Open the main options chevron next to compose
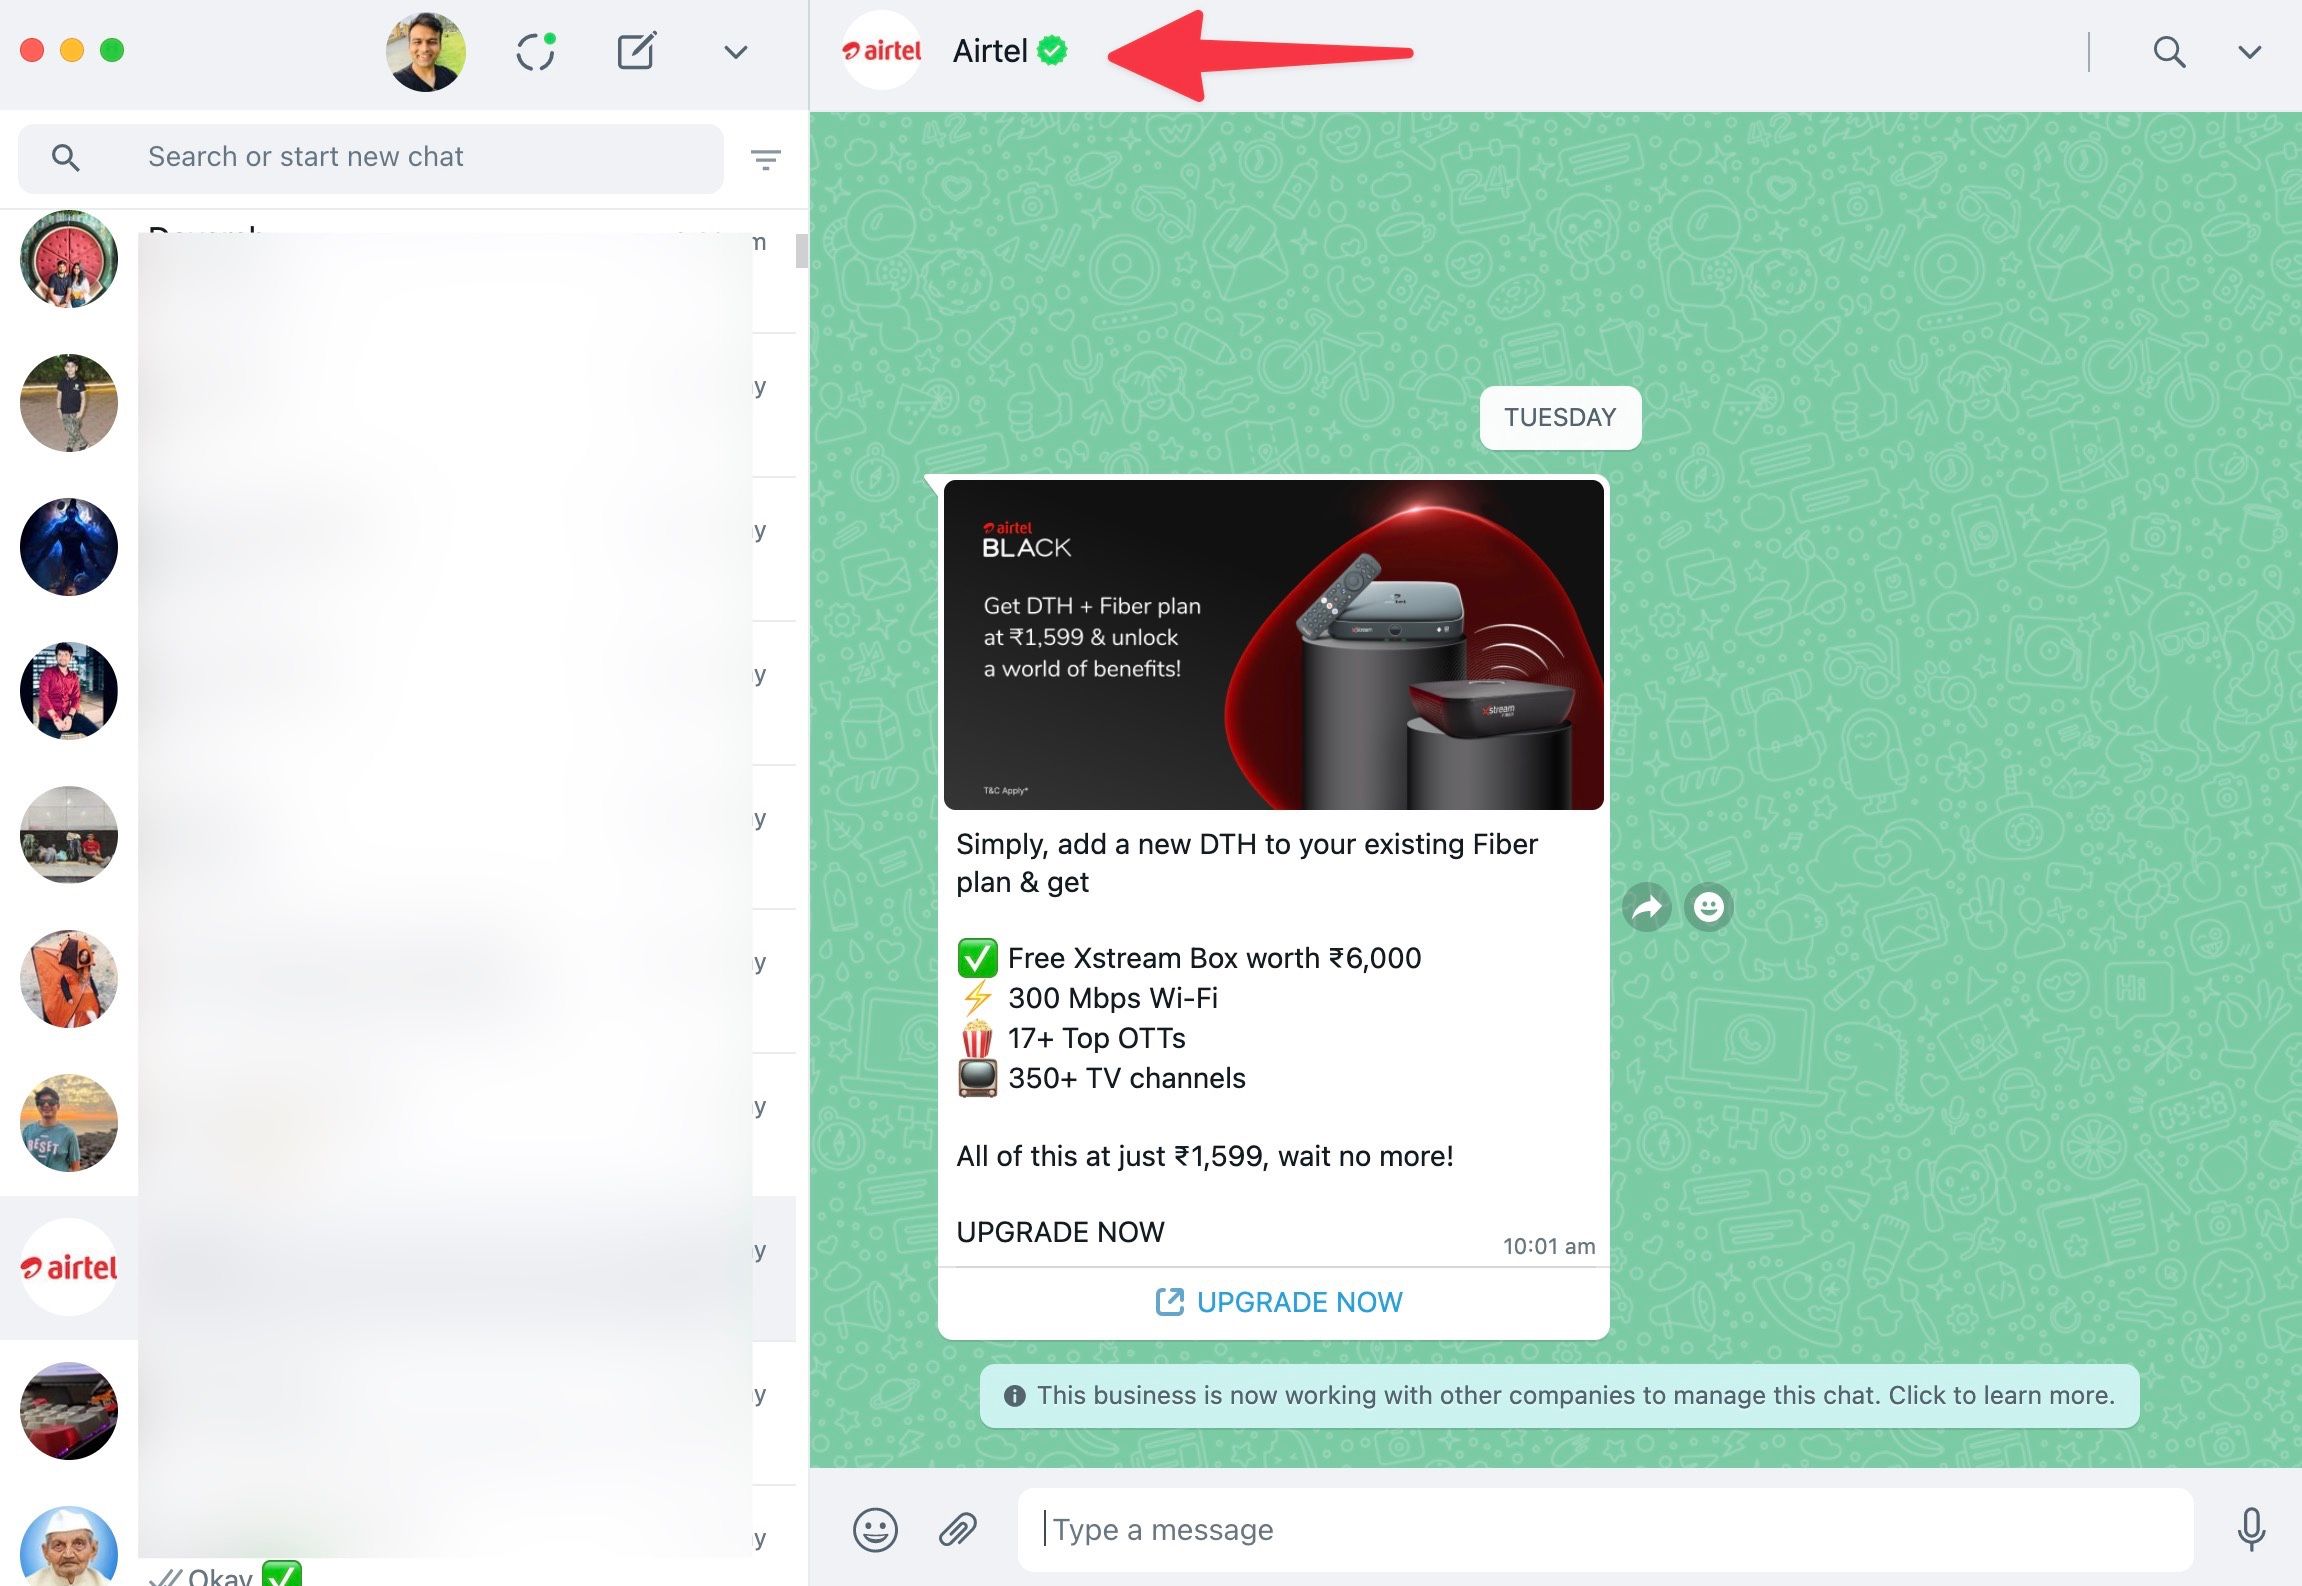This screenshot has width=2302, height=1586. 735,51
